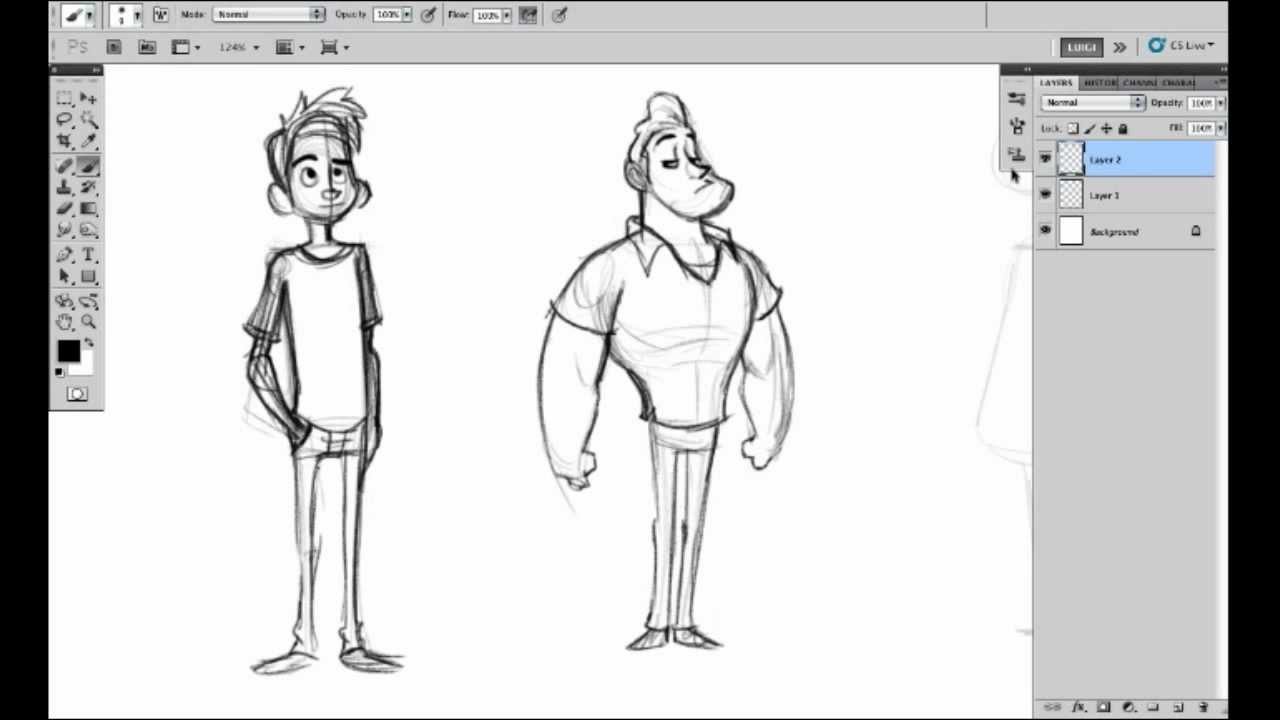Hide Layer 2 using its eye icon

(1045, 159)
